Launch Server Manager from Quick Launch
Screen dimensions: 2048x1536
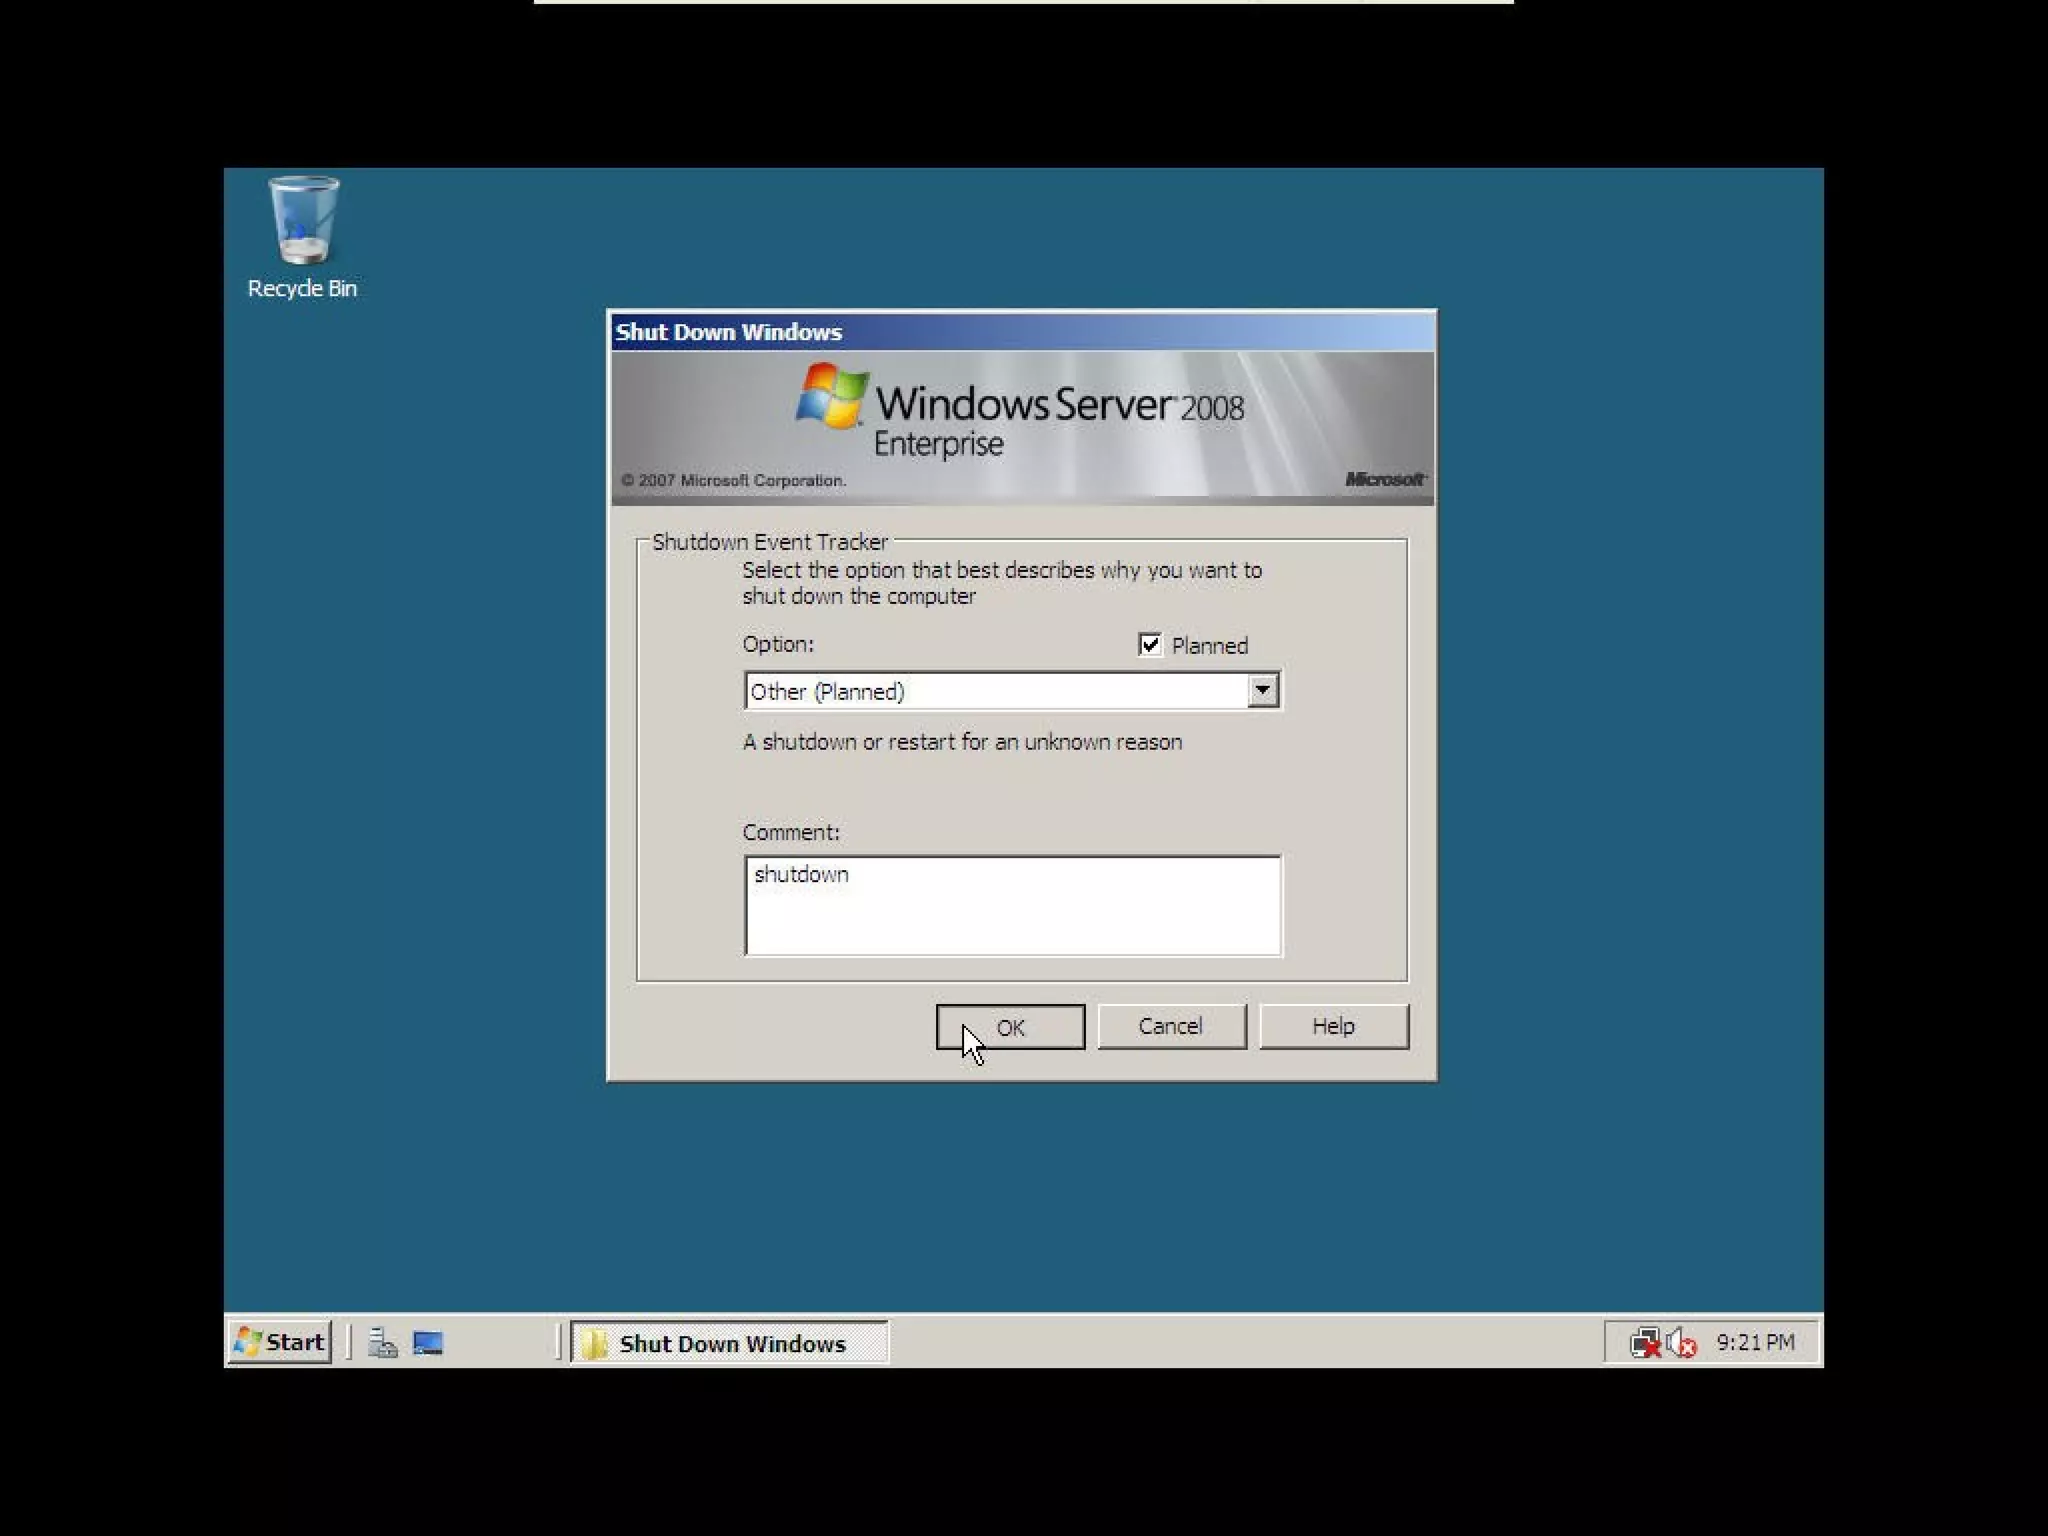382,1342
